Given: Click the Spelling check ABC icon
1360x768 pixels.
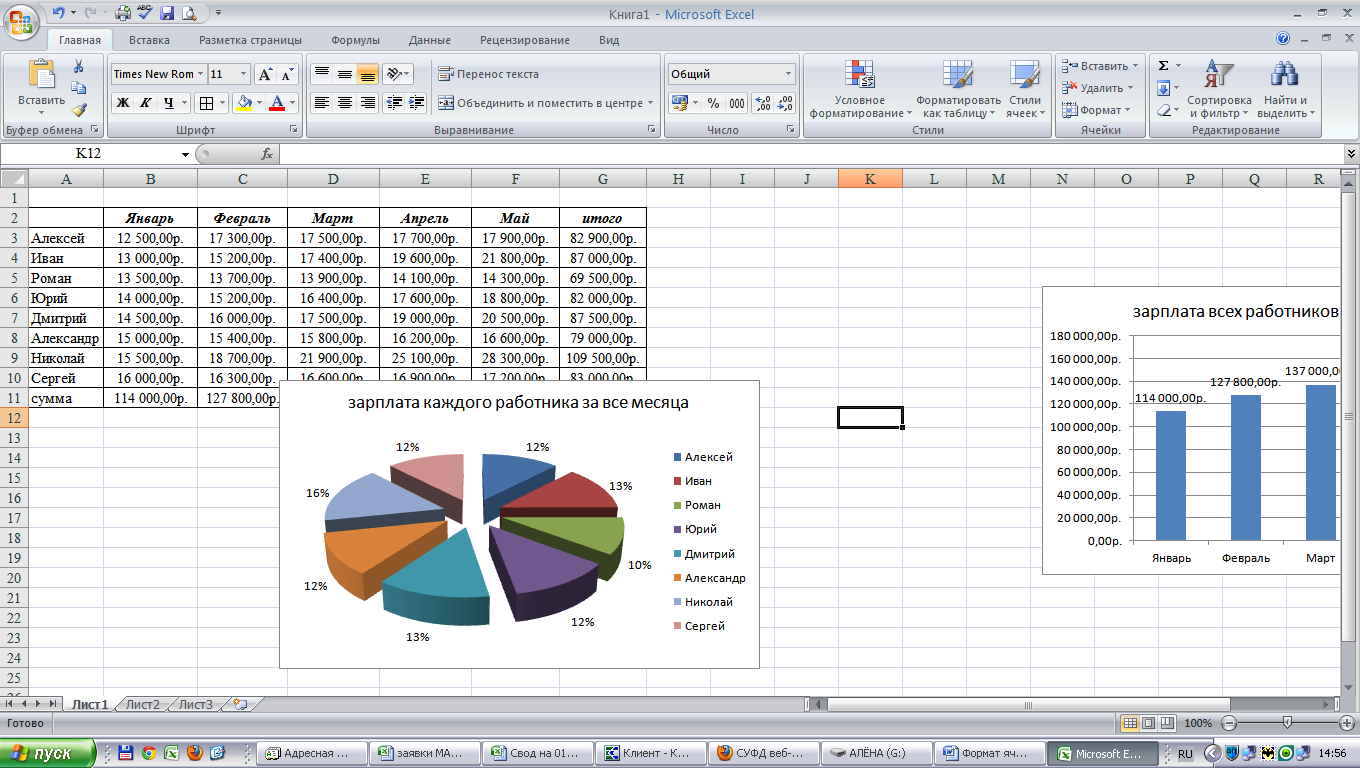Looking at the screenshot, I should (145, 14).
